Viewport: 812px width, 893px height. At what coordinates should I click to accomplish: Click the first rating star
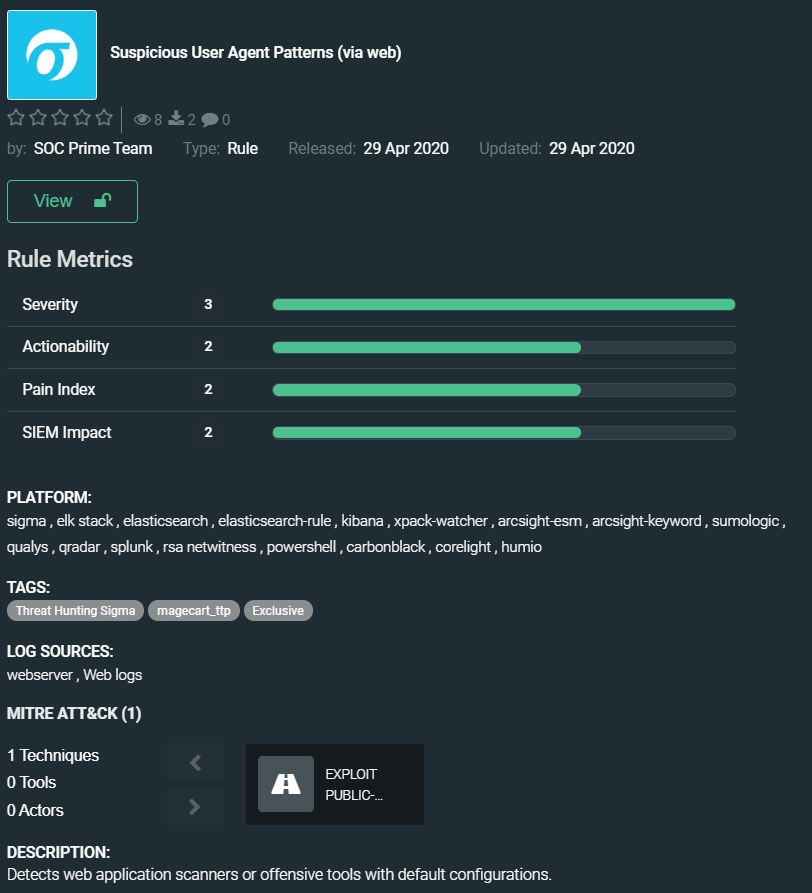(x=16, y=118)
